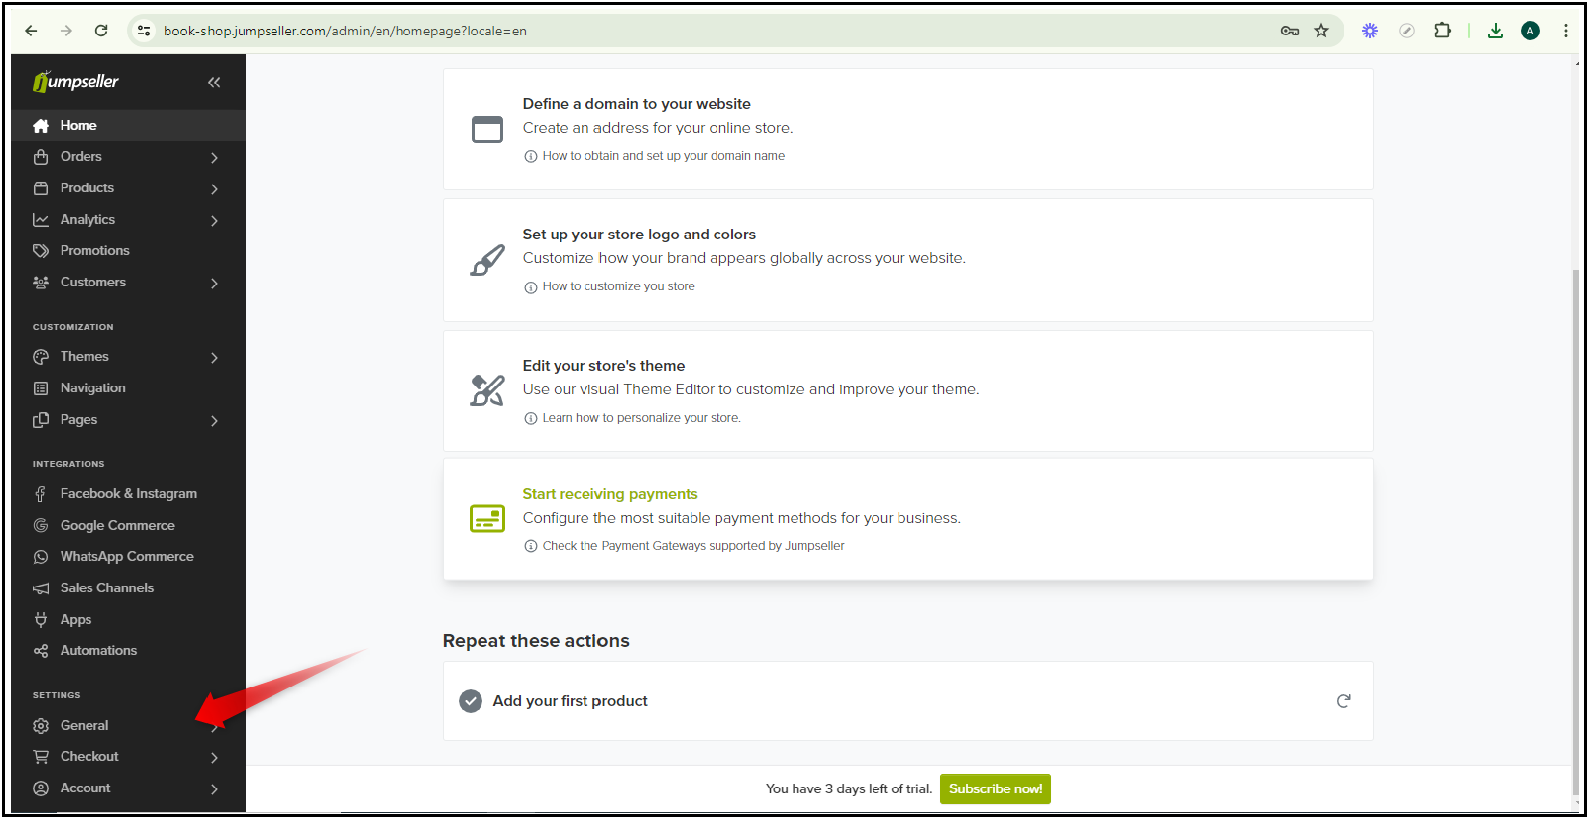This screenshot has height=820, width=1589.
Task: Expand the Products submenu arrow
Action: point(214,189)
